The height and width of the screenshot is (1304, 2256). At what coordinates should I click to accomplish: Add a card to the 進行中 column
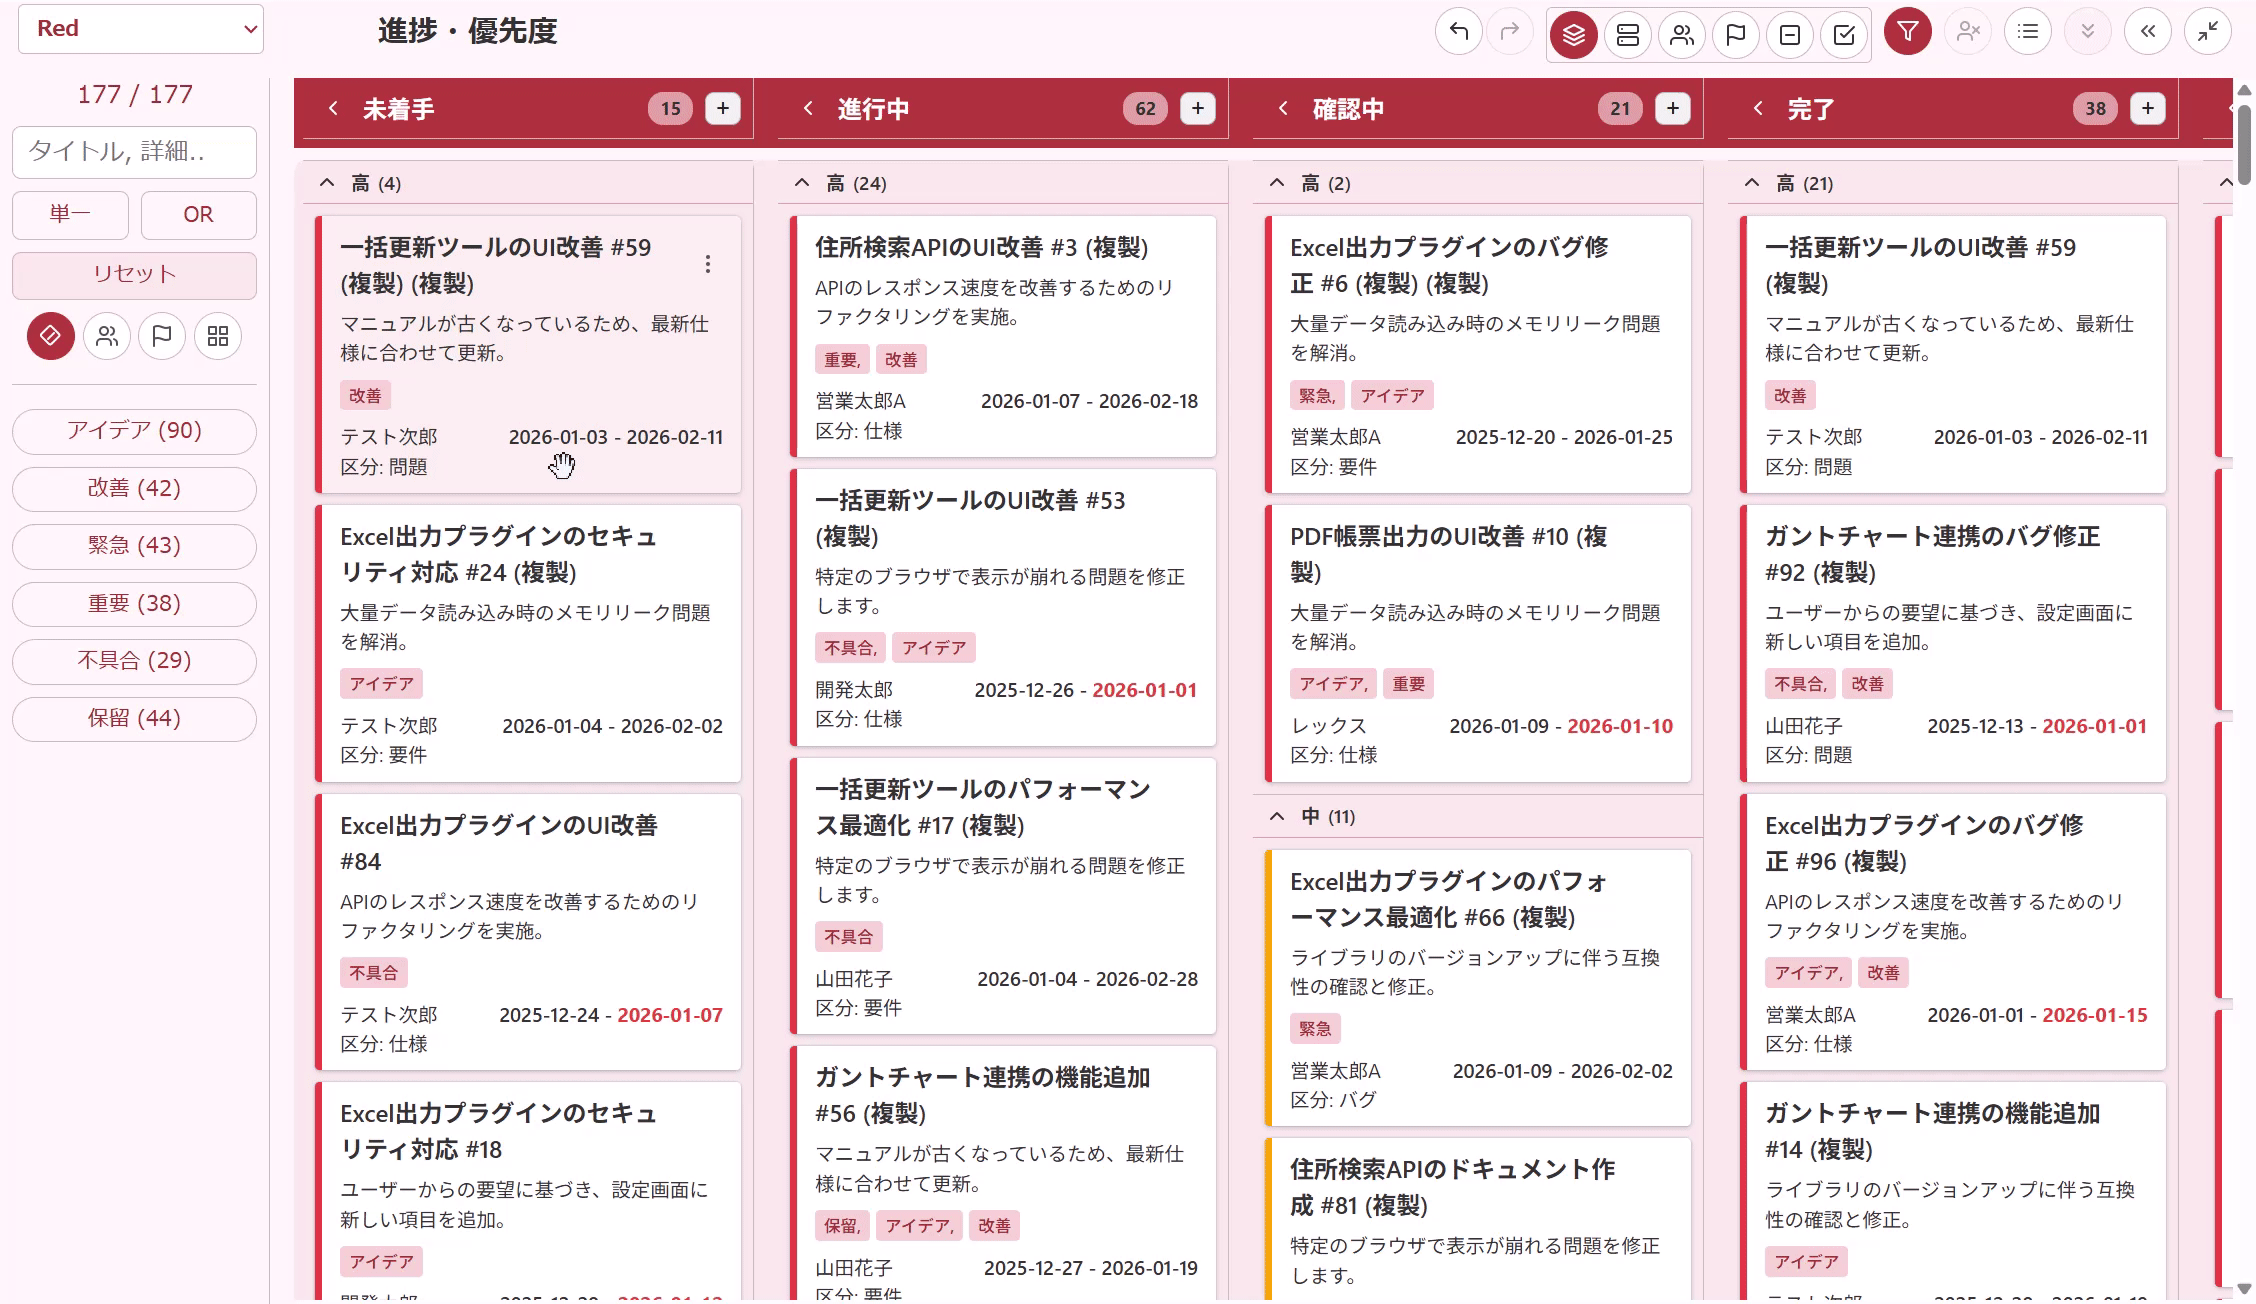[x=1198, y=109]
